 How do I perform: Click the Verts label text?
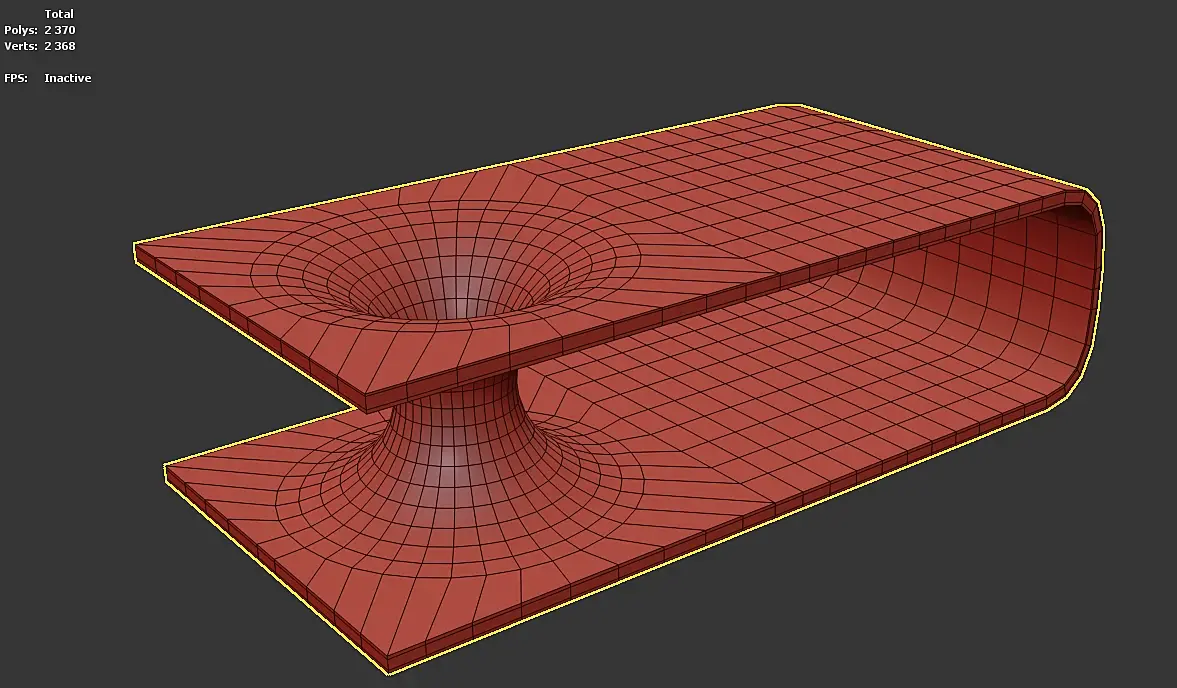click(x=20, y=46)
